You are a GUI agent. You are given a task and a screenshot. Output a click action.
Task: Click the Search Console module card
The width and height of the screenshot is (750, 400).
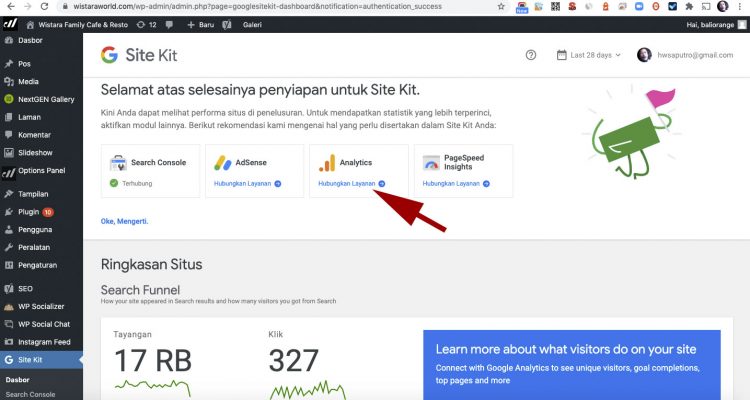(150, 171)
